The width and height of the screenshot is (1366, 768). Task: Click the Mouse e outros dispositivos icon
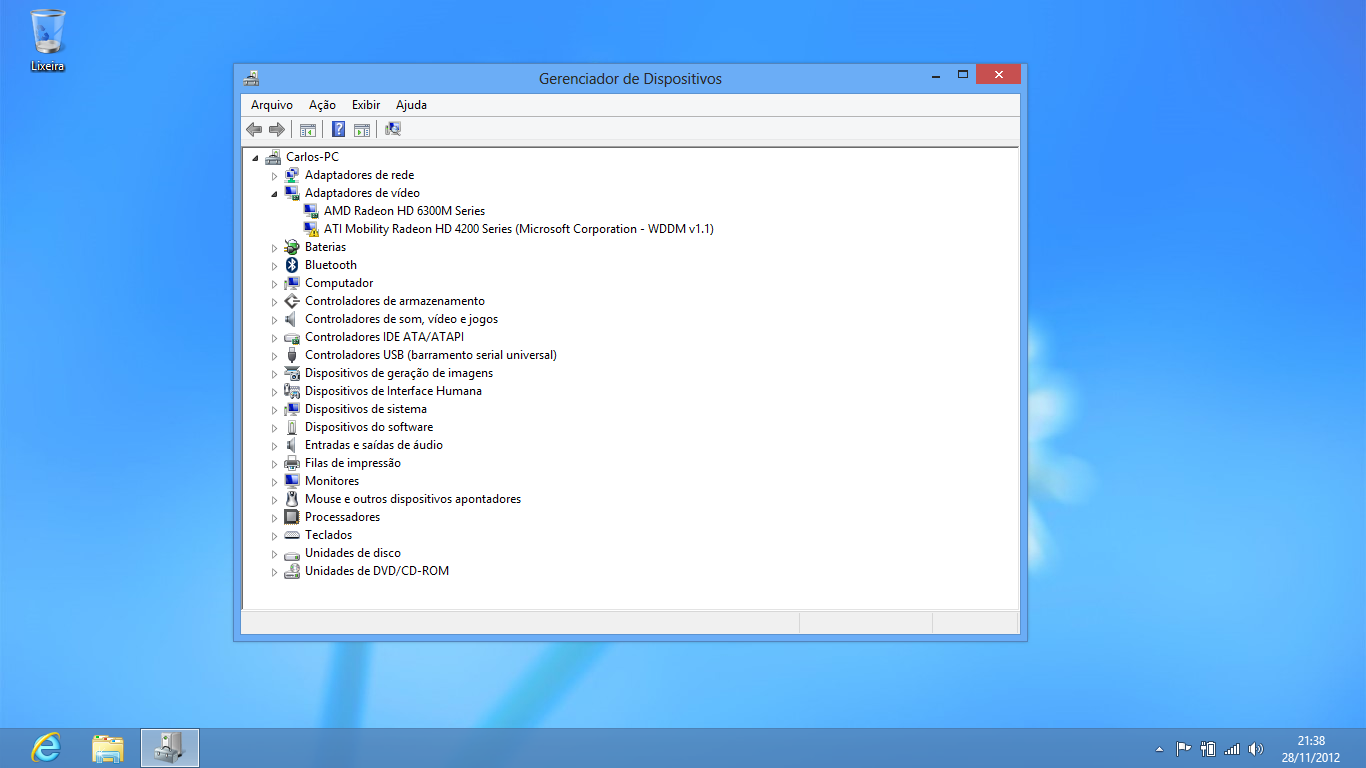point(292,499)
